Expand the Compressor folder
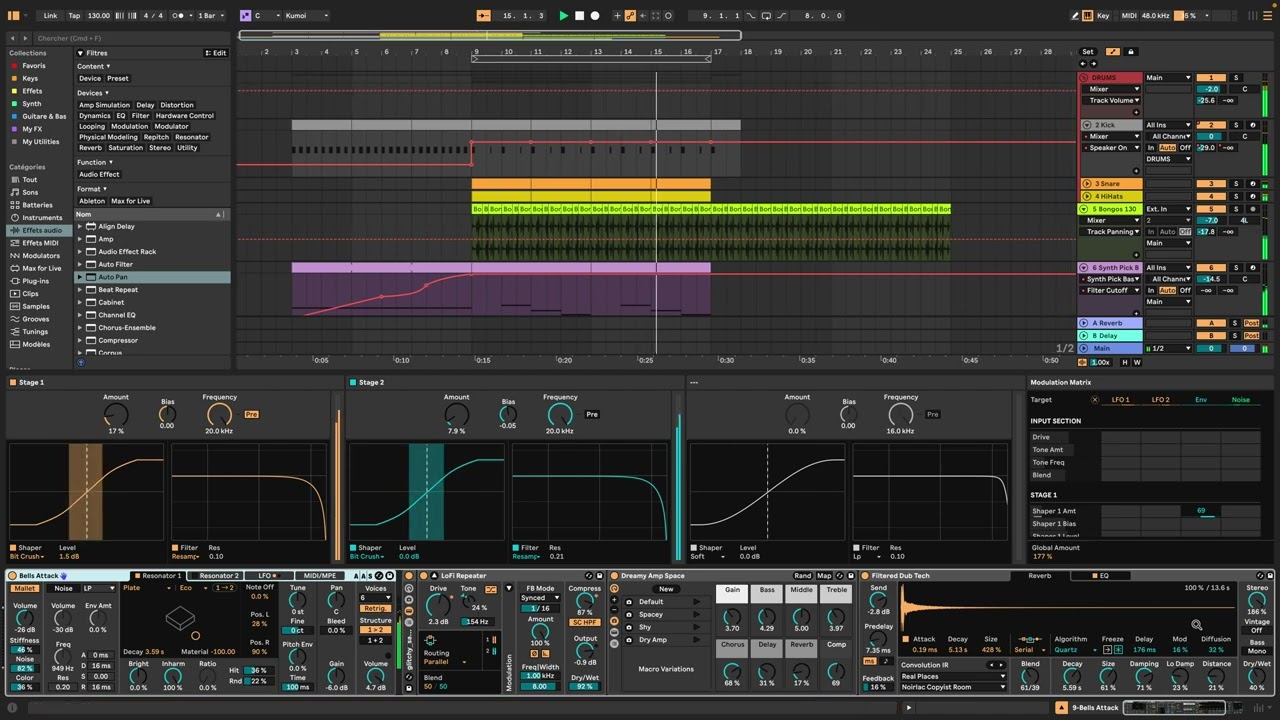Screen dimensions: 1280x720 click(x=80, y=341)
